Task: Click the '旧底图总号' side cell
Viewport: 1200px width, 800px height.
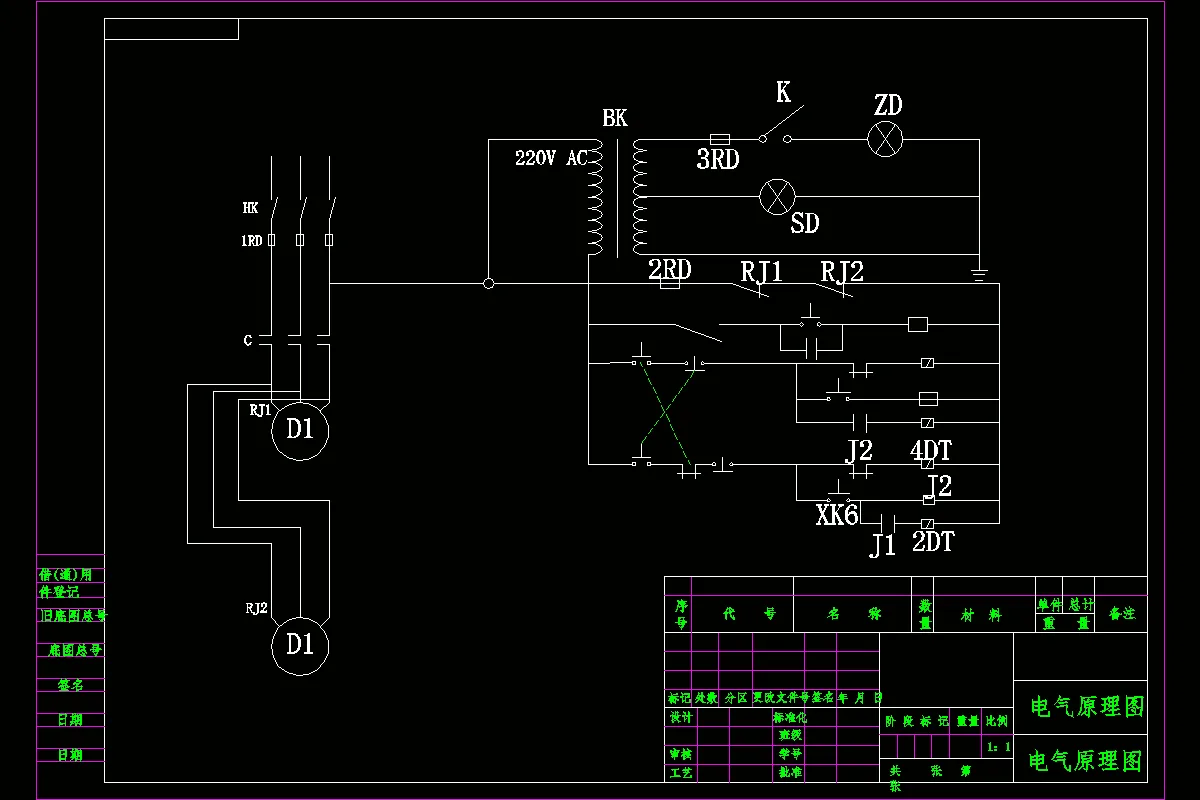Action: tap(72, 616)
